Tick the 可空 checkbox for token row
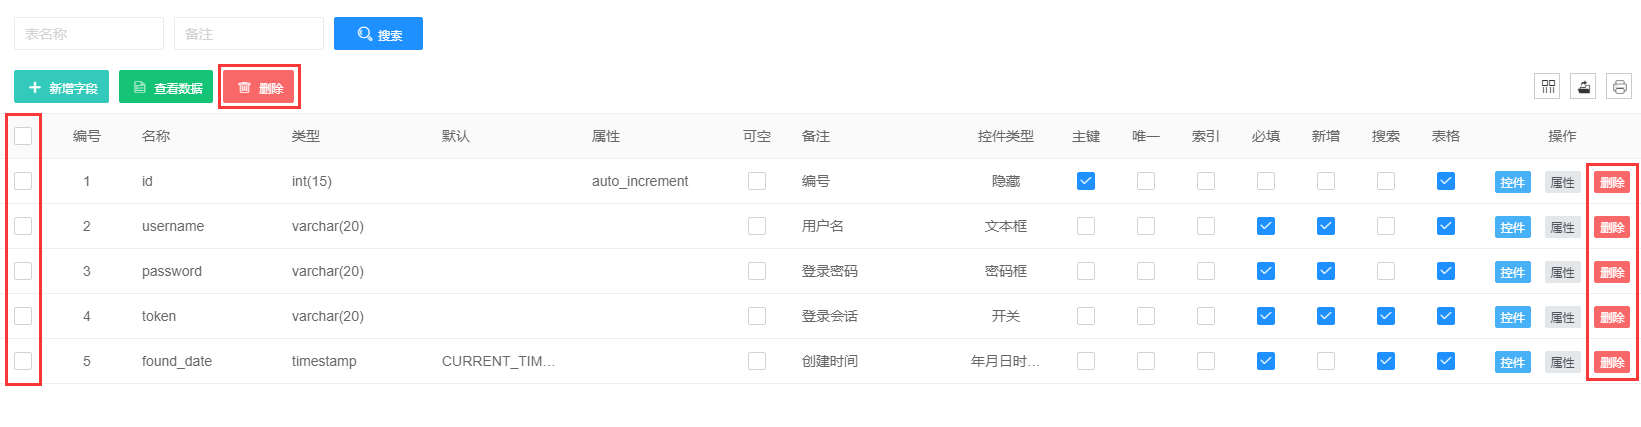Screen dimensions: 1641x427 pyautogui.click(x=757, y=316)
